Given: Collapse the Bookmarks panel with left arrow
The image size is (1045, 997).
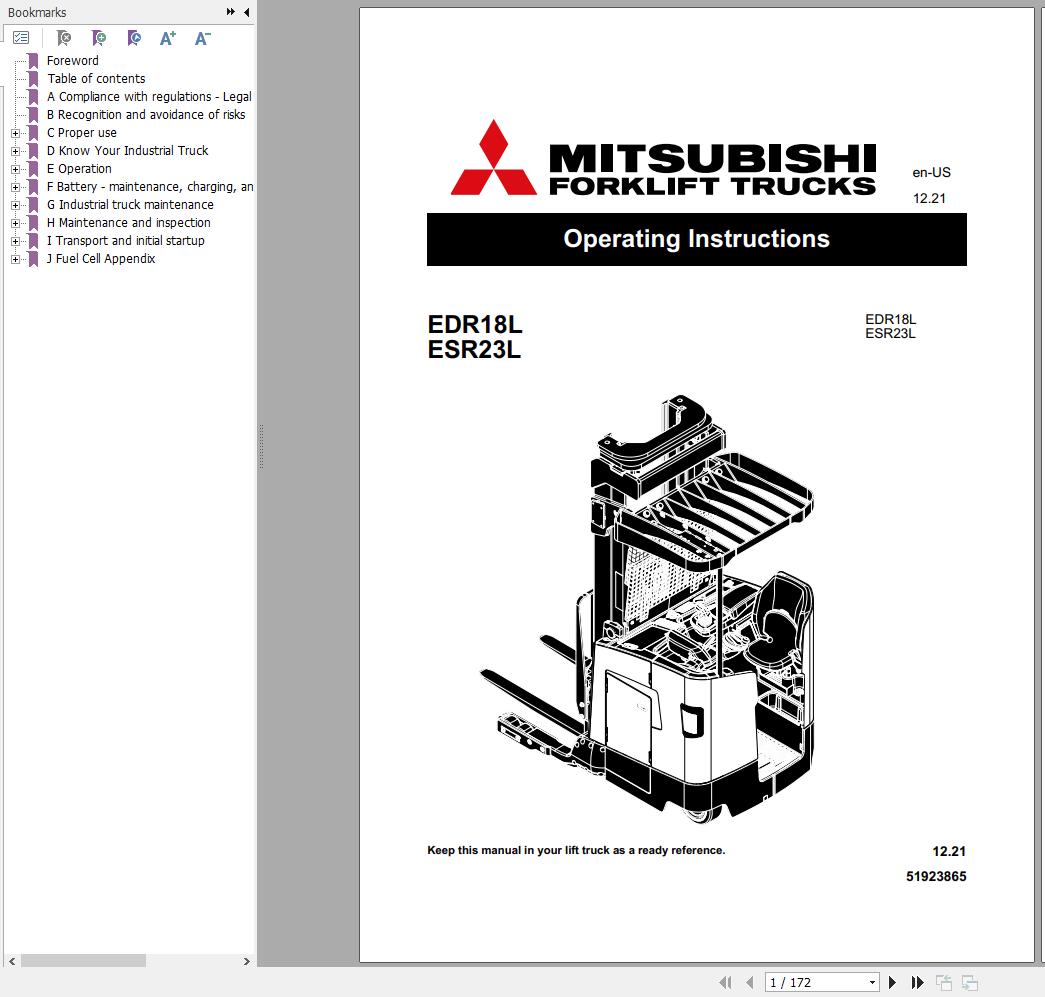Looking at the screenshot, I should point(247,12).
